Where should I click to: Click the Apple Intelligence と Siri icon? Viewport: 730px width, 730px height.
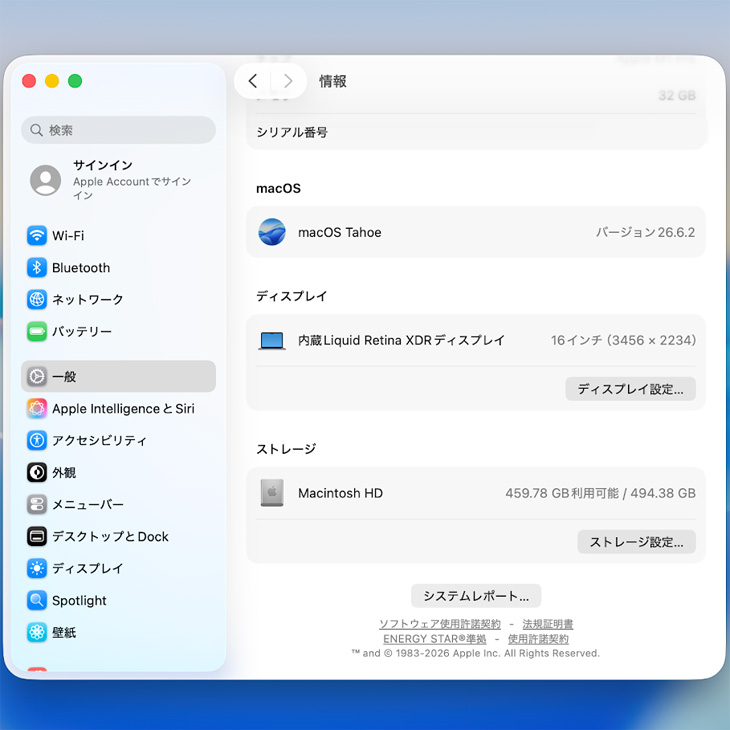pyautogui.click(x=37, y=408)
